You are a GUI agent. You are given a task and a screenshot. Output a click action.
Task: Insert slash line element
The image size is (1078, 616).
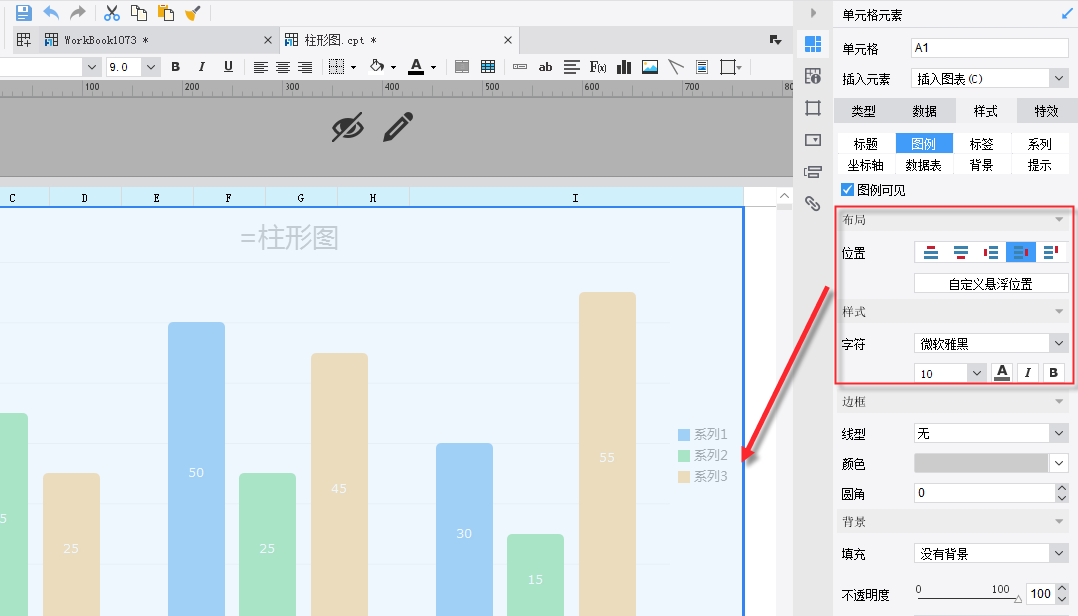pos(676,67)
